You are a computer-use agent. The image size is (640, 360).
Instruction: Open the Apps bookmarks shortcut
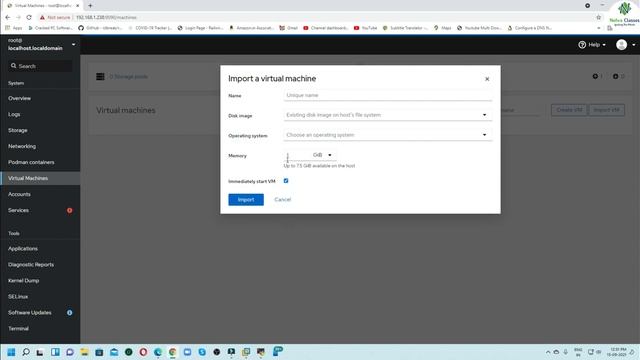click(x=13, y=28)
